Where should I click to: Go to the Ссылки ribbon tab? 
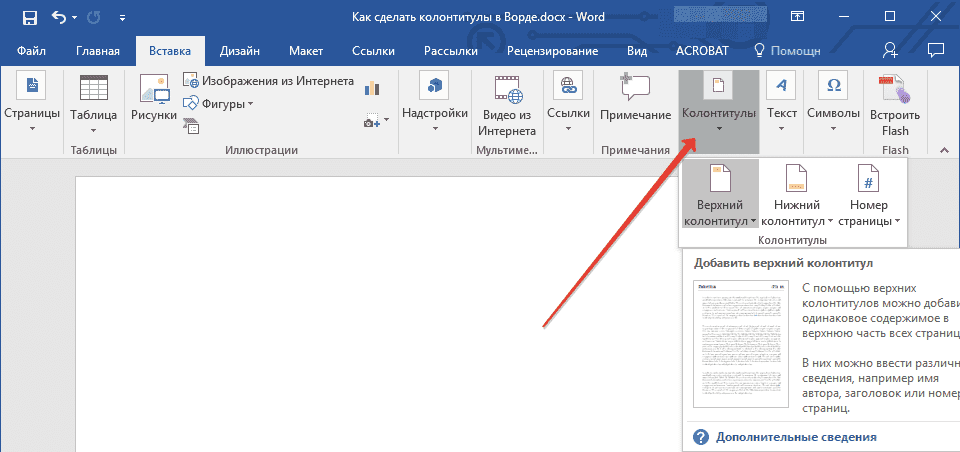coord(373,51)
